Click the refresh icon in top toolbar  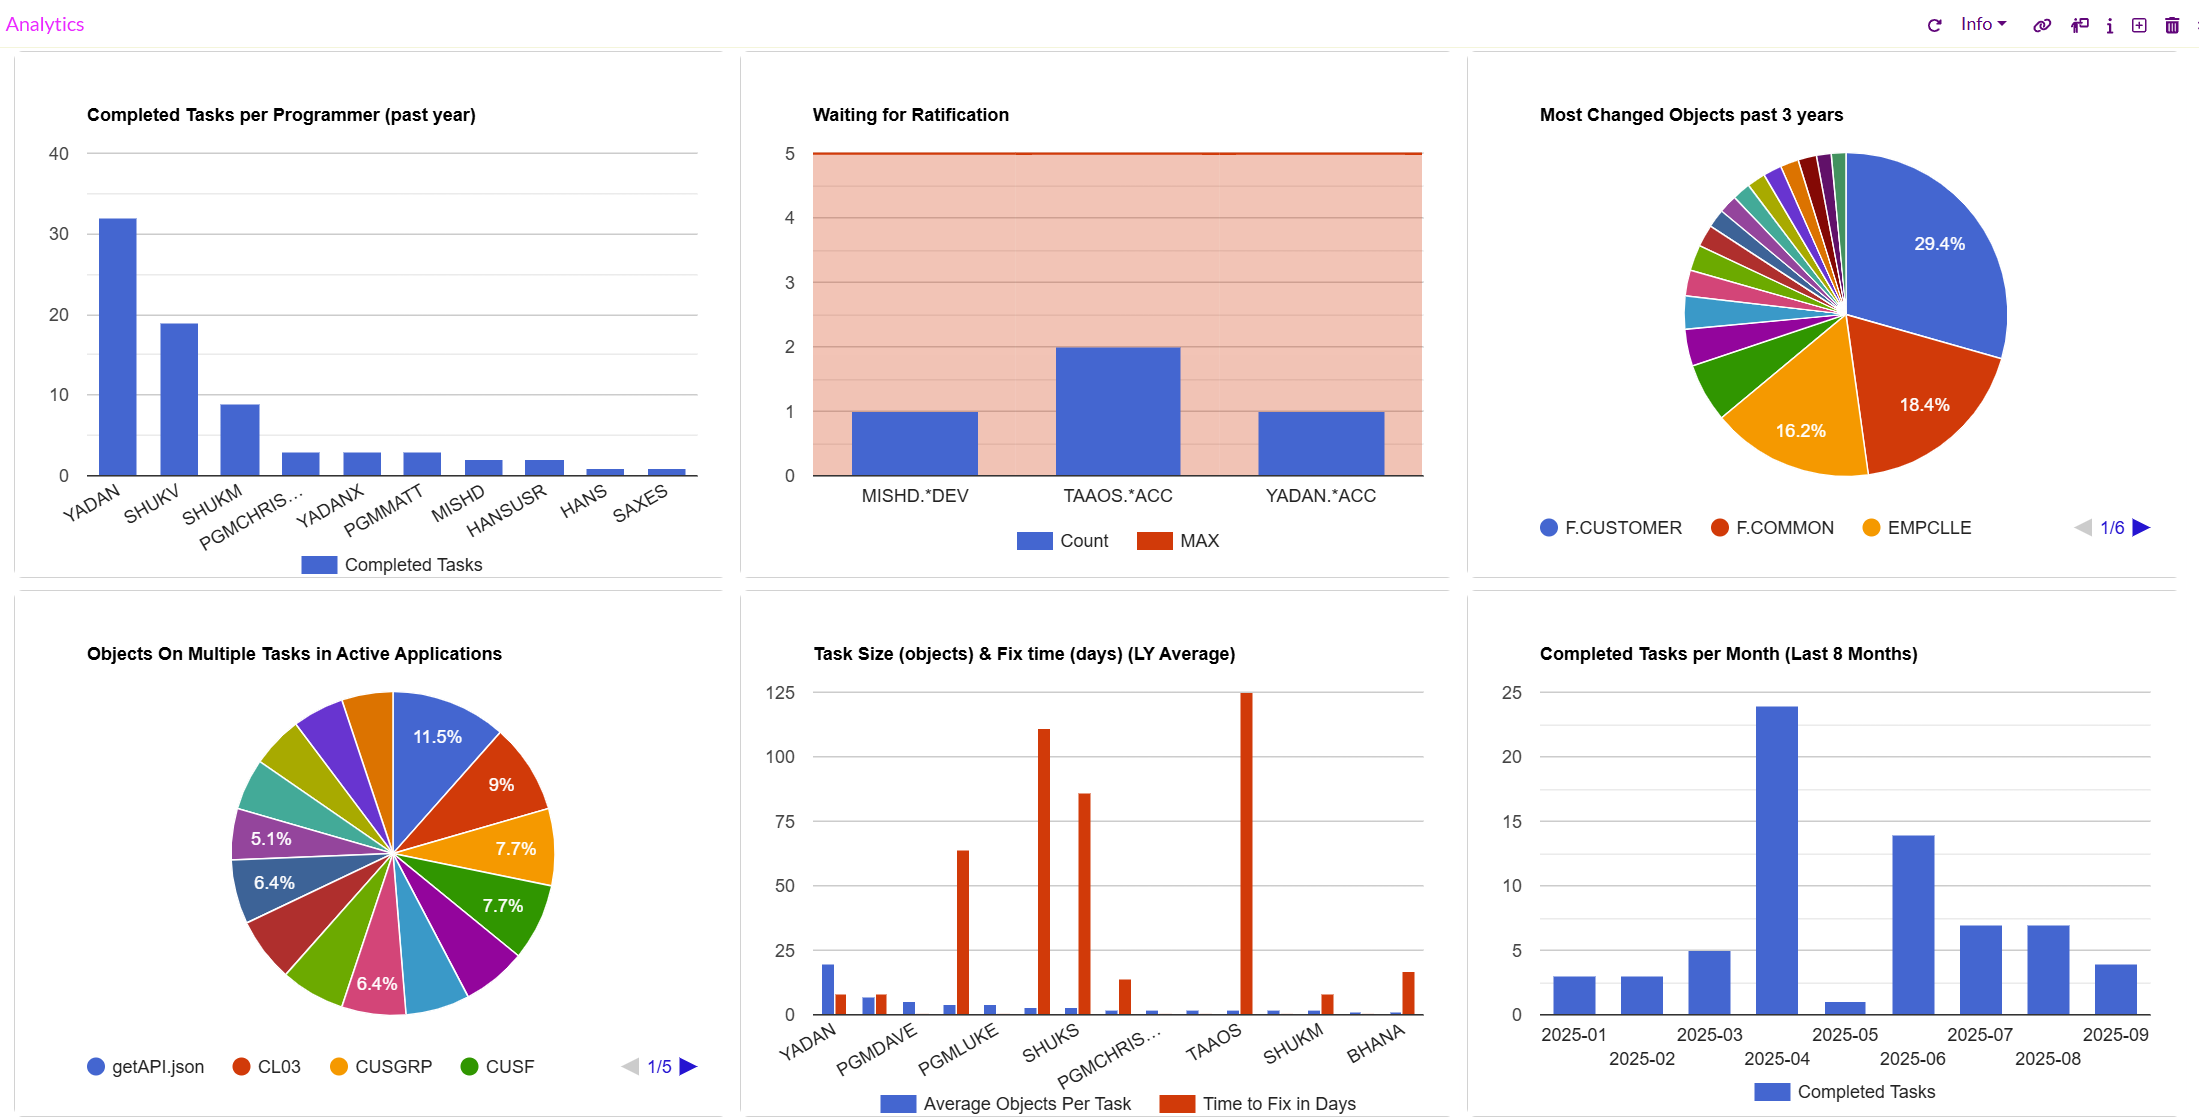click(1934, 25)
